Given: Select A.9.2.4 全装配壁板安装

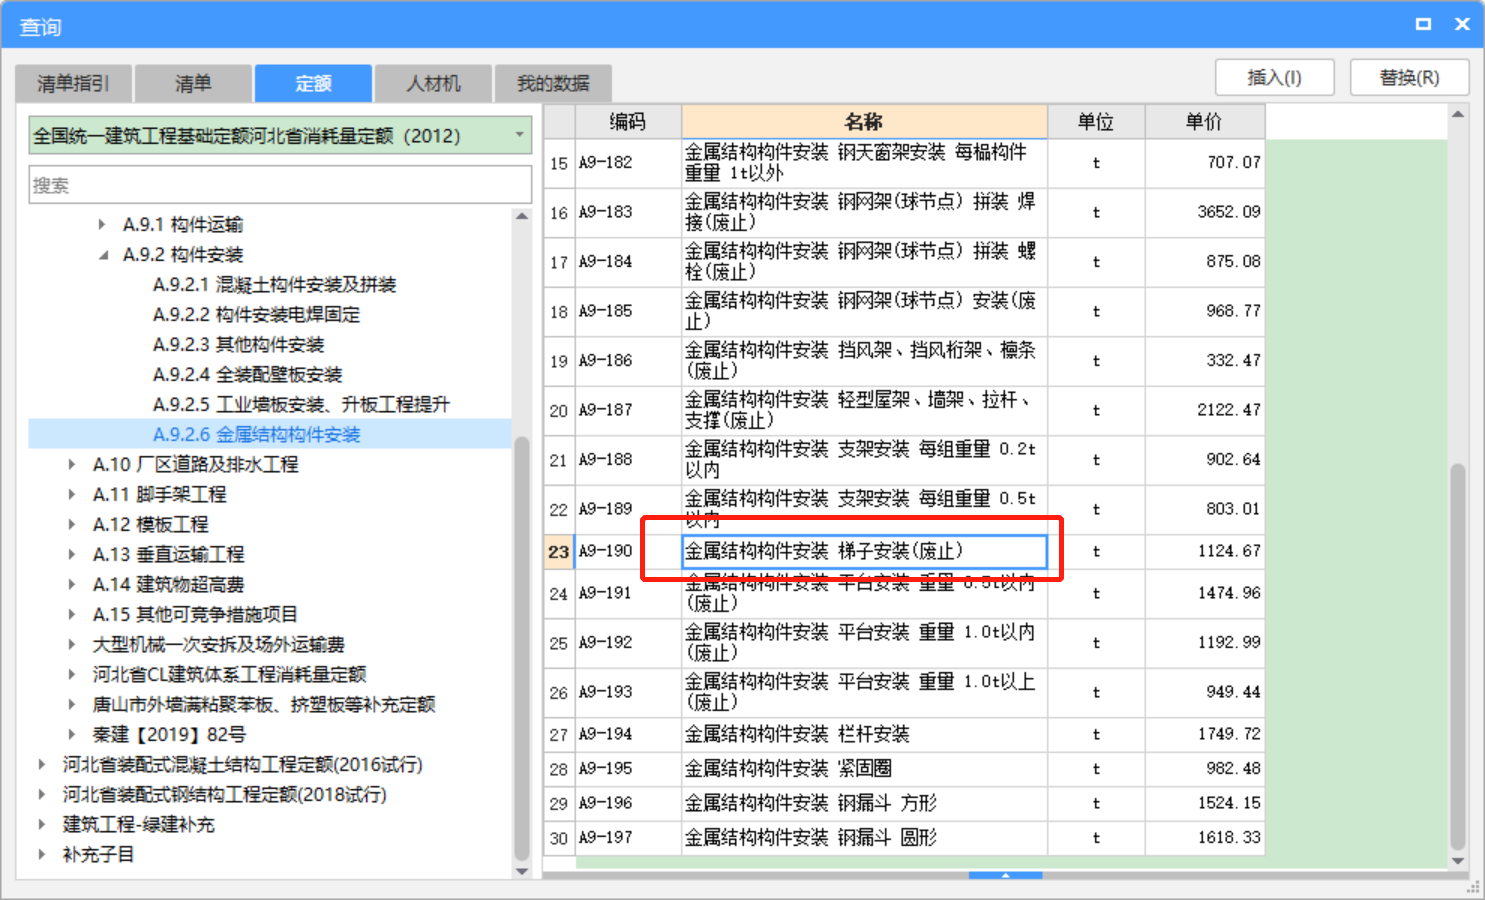Looking at the screenshot, I should (x=247, y=375).
